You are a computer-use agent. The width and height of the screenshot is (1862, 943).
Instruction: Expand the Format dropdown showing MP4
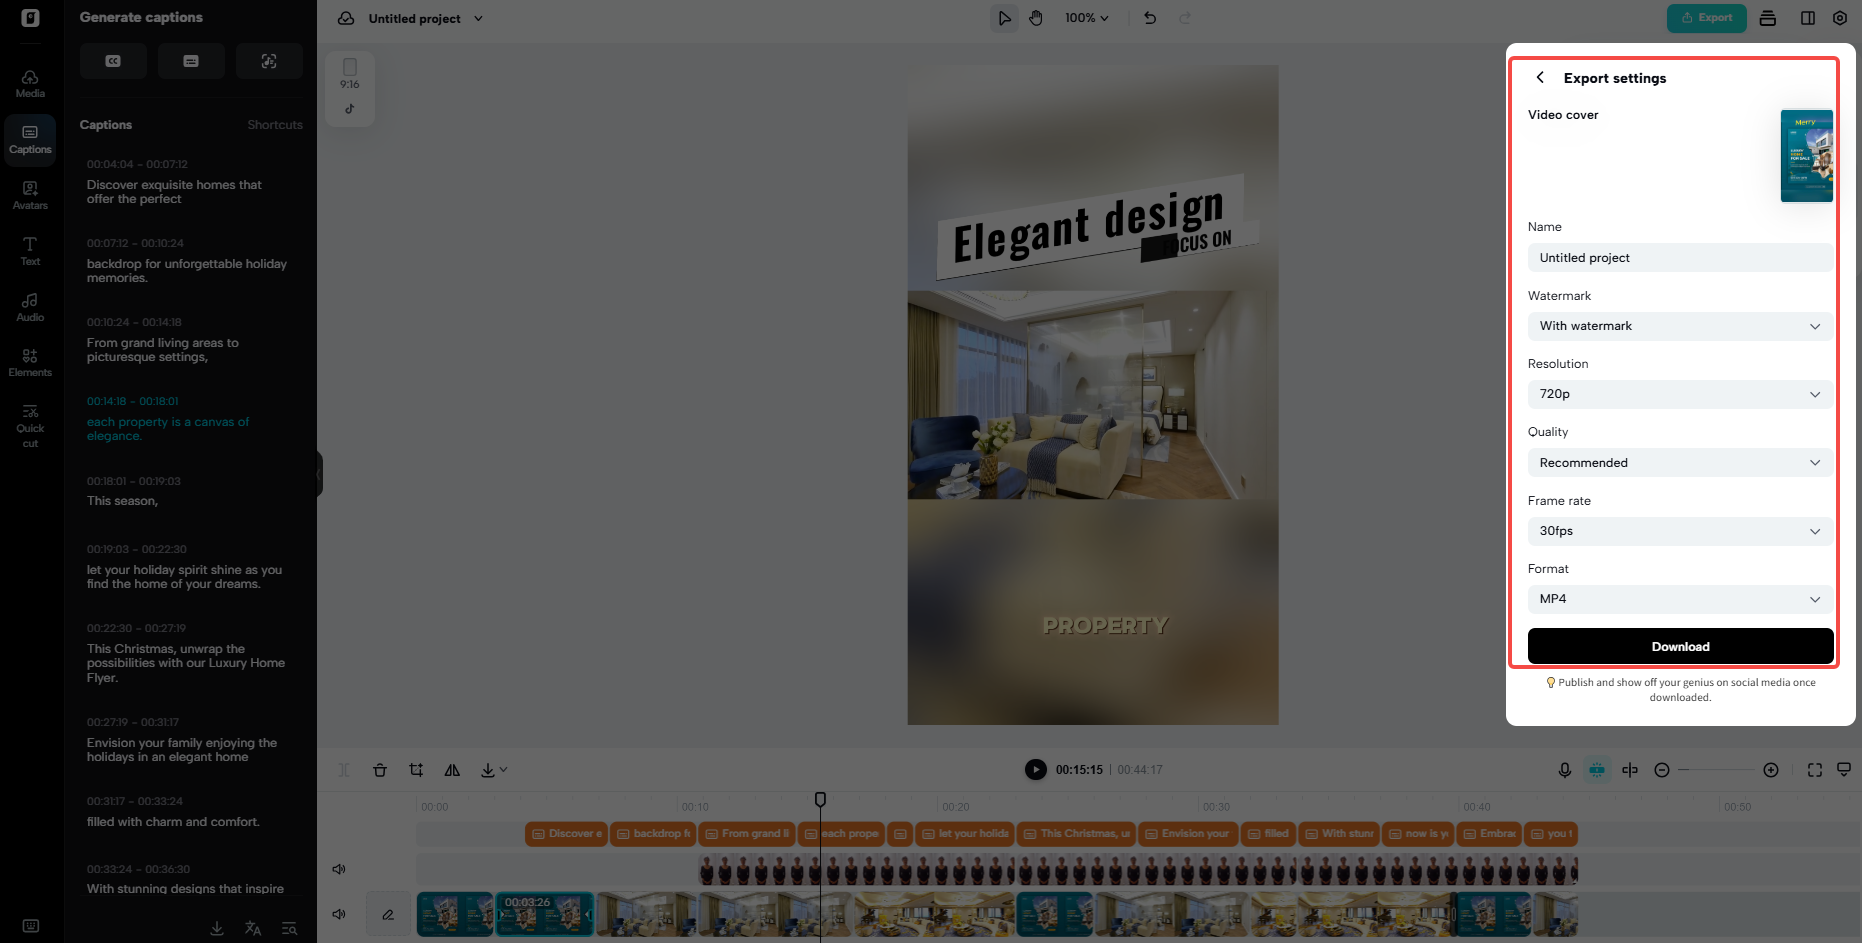pos(1680,599)
